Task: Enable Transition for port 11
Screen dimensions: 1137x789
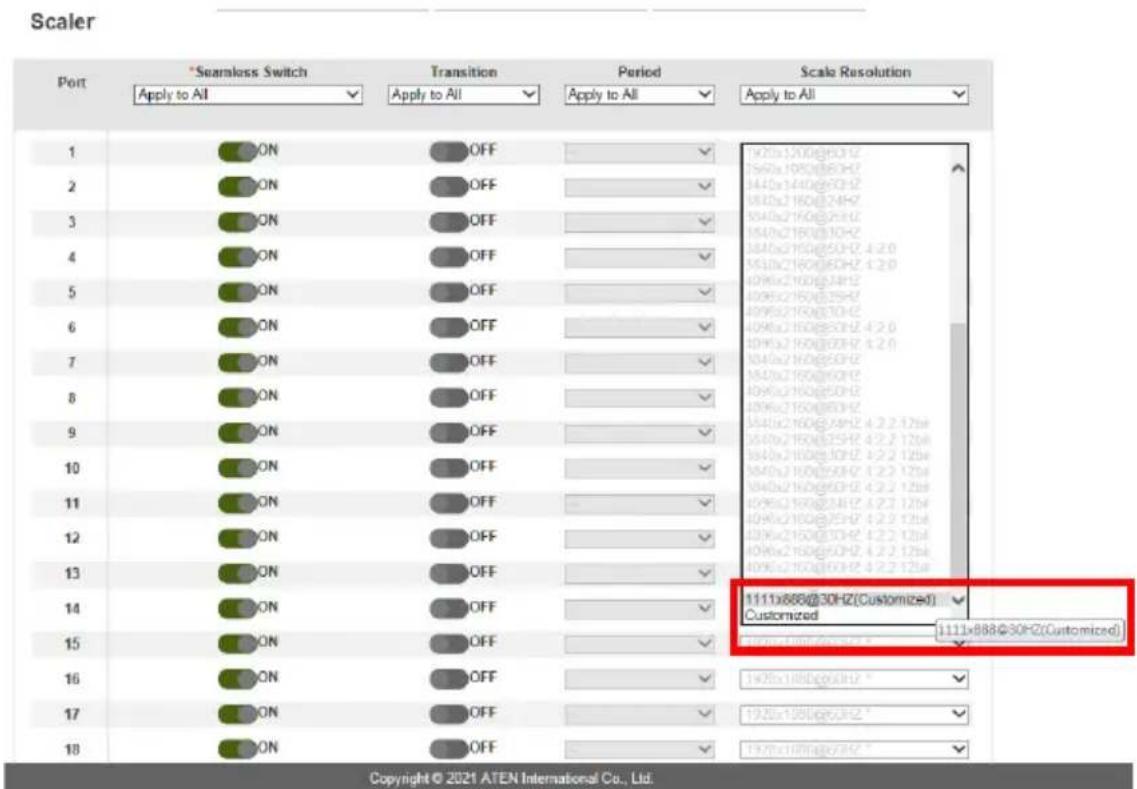Action: (449, 503)
